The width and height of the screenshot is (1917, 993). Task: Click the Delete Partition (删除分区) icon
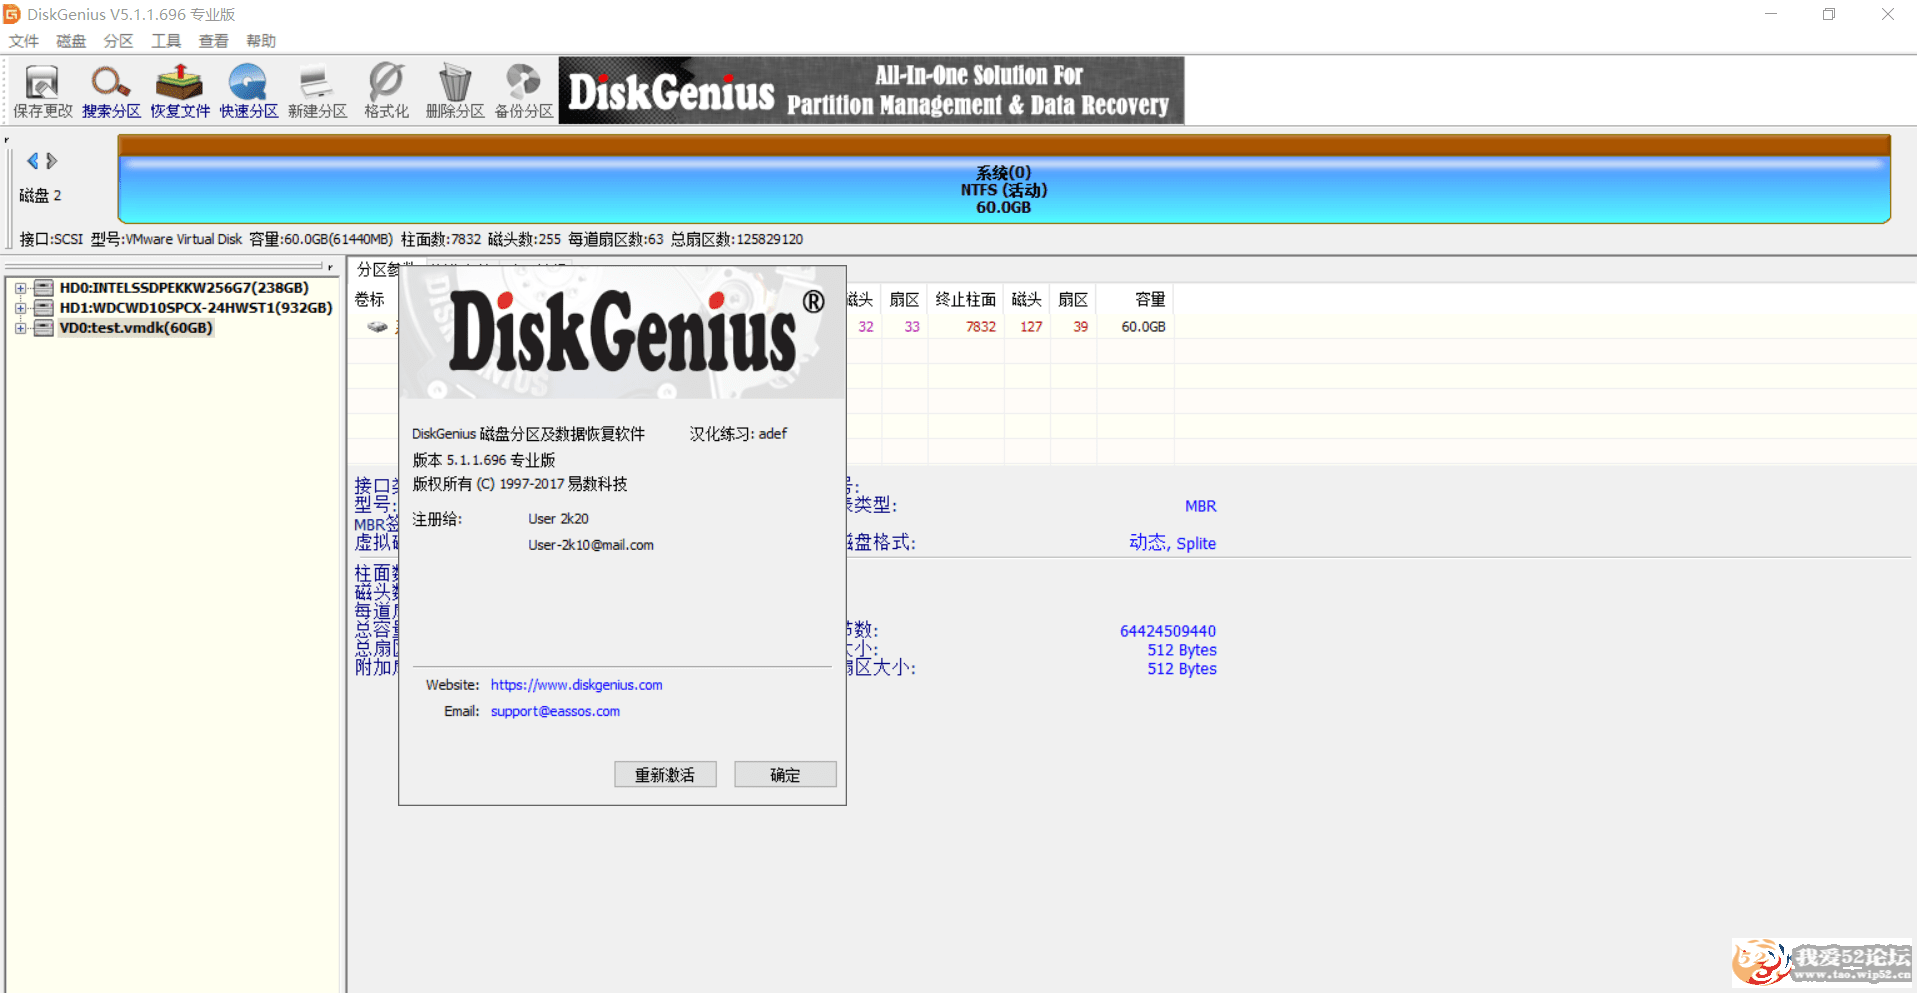point(455,91)
